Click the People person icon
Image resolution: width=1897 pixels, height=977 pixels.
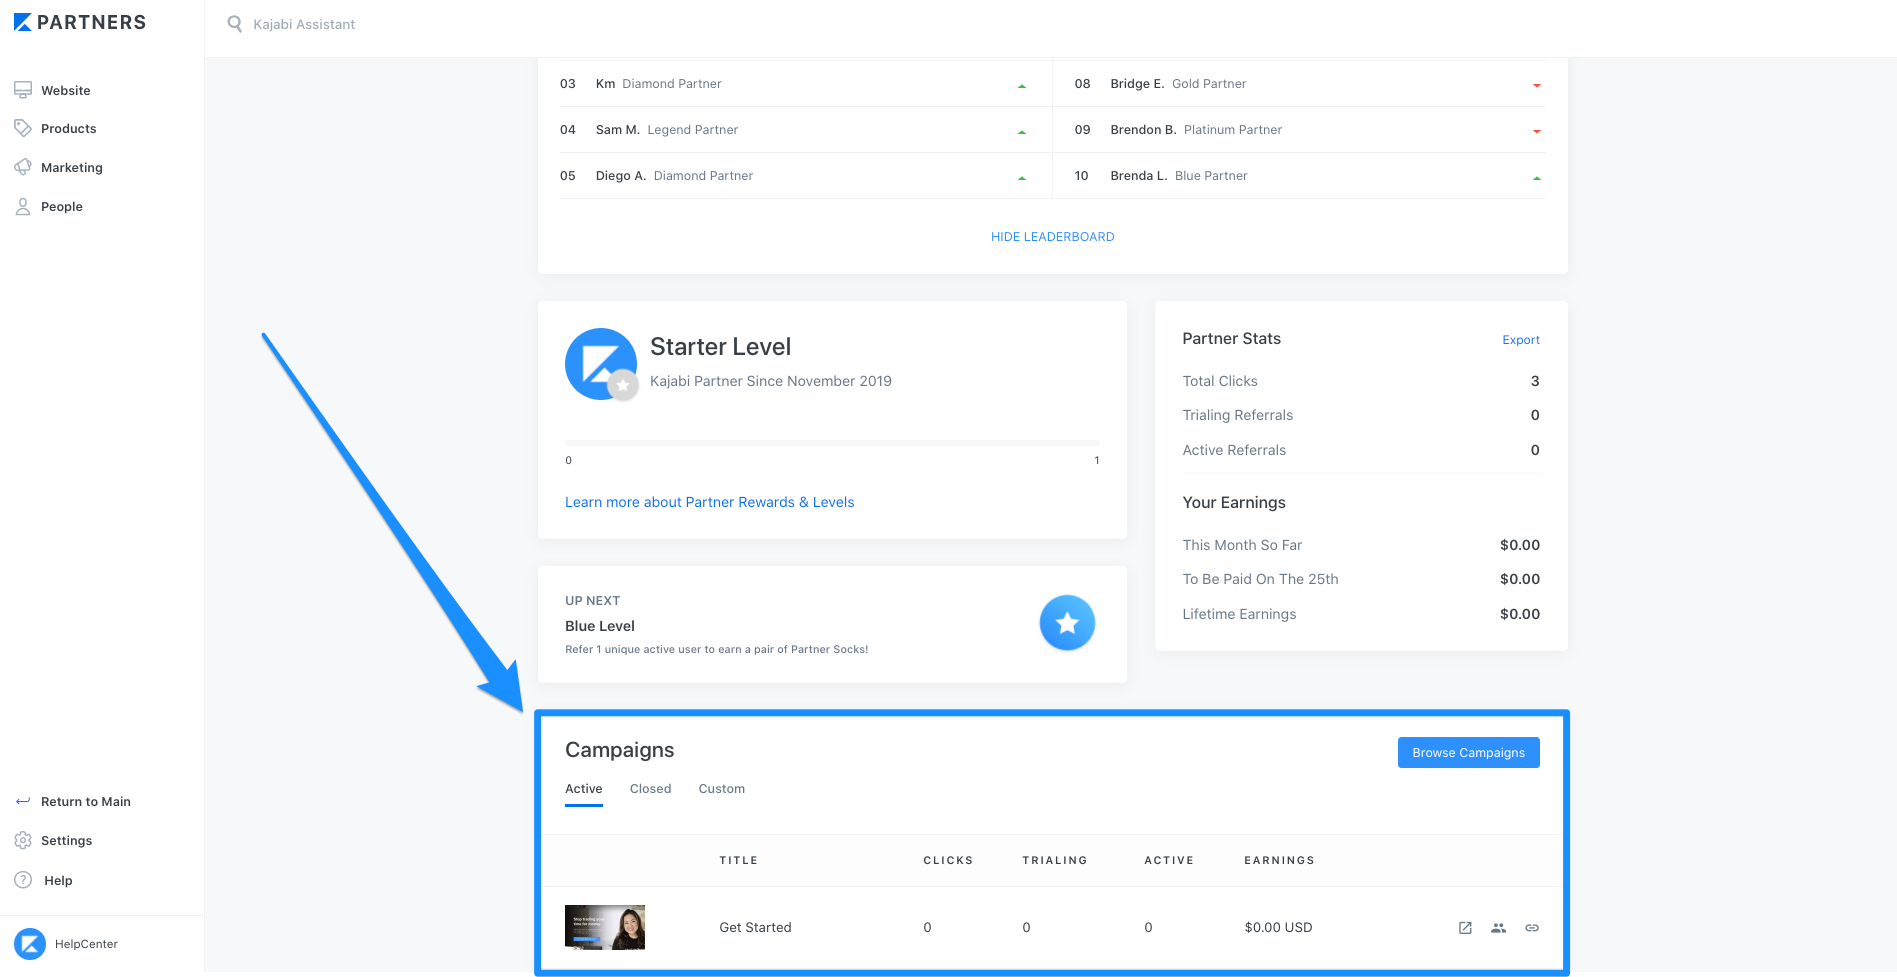coord(23,206)
